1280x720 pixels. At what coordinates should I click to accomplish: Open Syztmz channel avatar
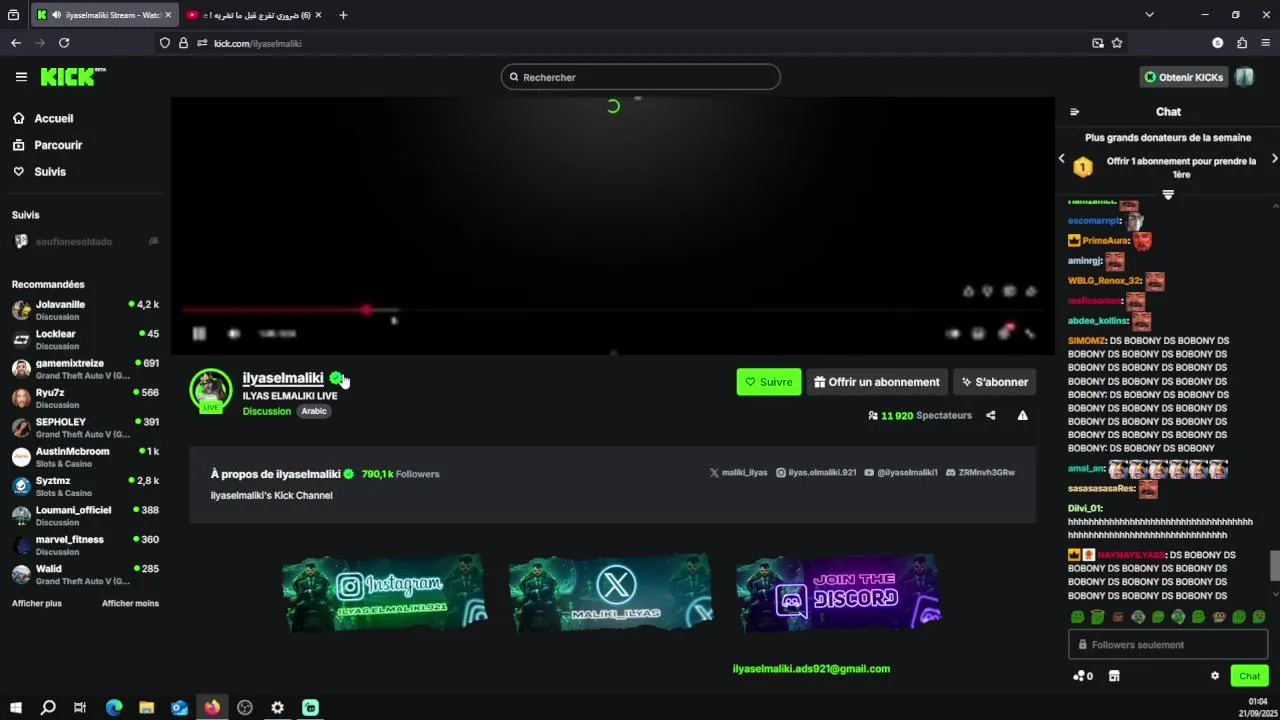click(21, 486)
